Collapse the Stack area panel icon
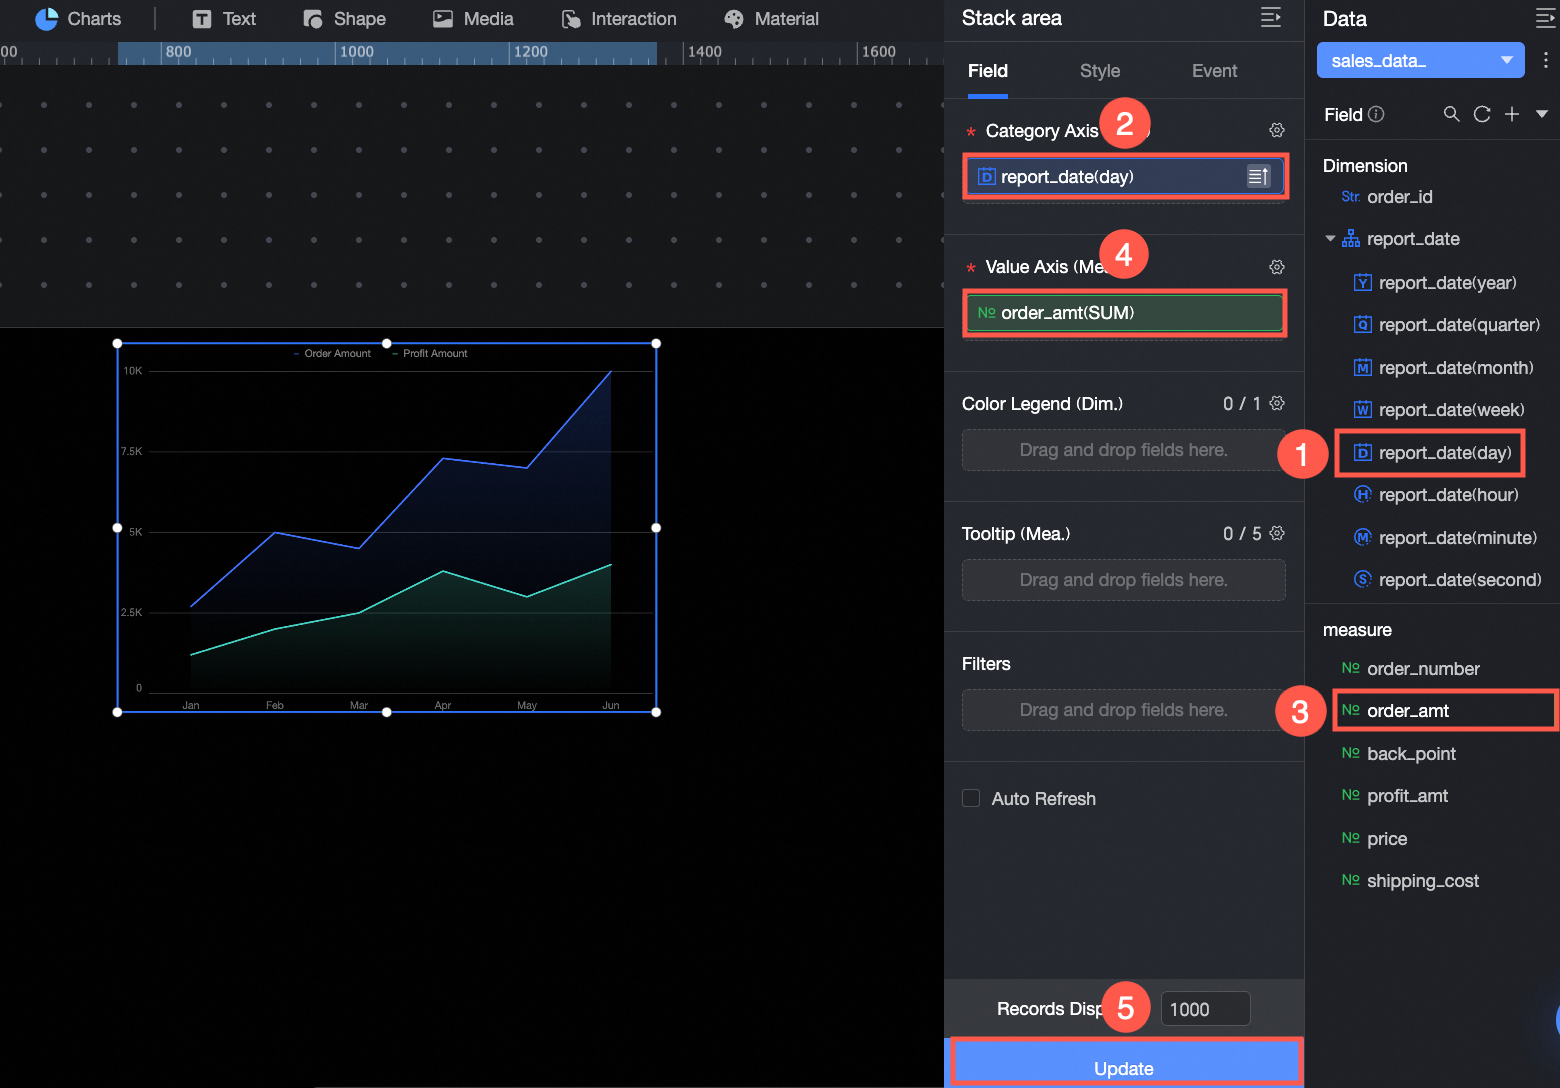Viewport: 1560px width, 1088px height. pos(1271,18)
